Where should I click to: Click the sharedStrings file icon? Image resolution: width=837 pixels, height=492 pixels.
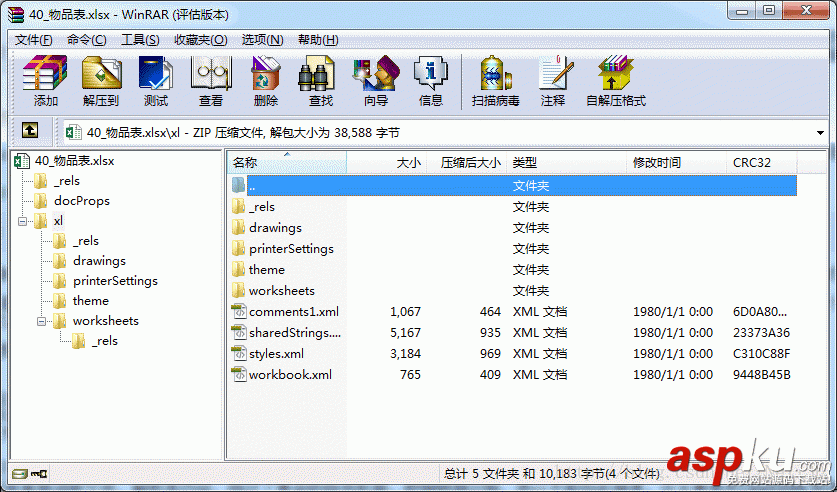tap(239, 332)
